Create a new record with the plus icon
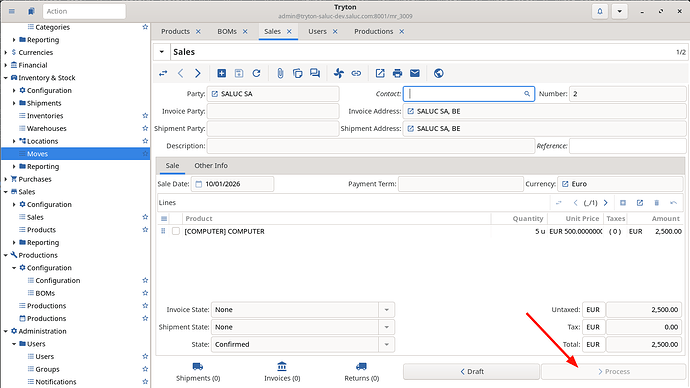This screenshot has height=388, width=690. click(x=221, y=73)
